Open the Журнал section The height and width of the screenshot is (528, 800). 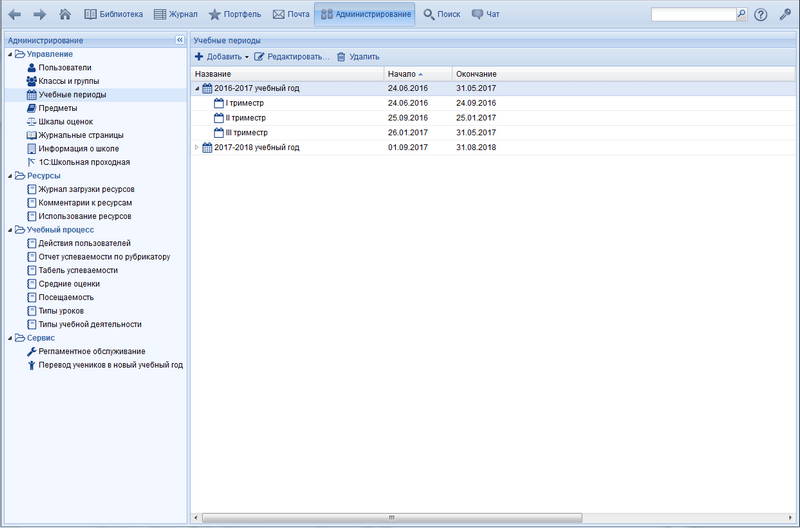pyautogui.click(x=175, y=15)
